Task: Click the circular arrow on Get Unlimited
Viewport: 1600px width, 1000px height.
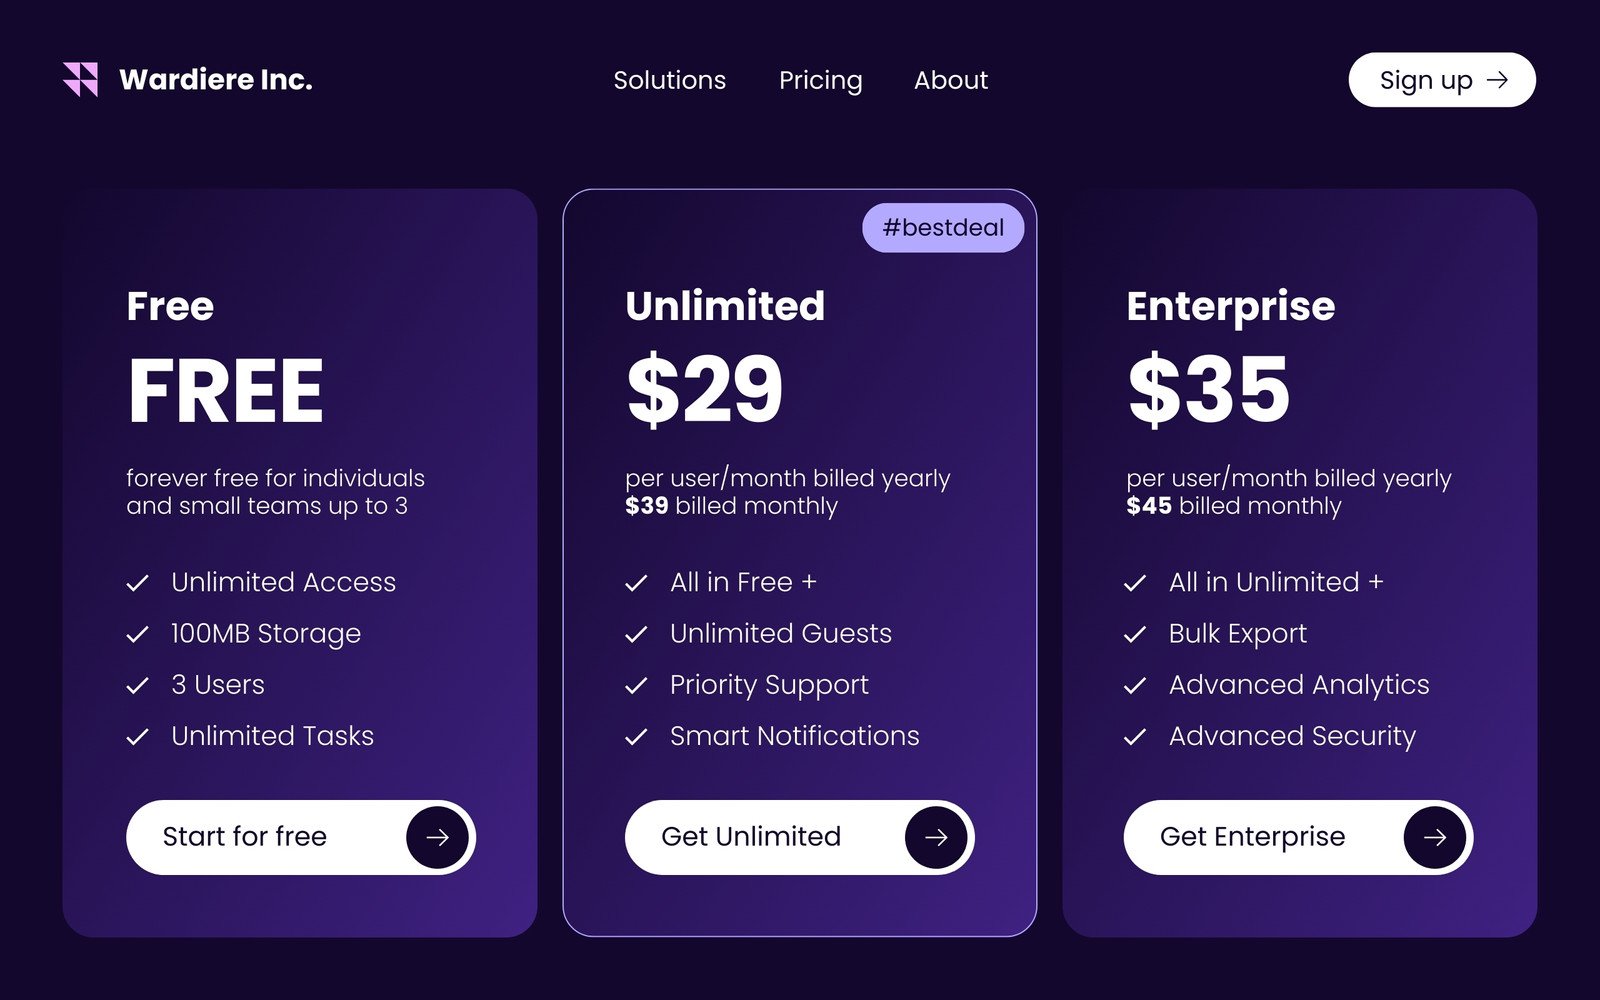Action: [937, 837]
